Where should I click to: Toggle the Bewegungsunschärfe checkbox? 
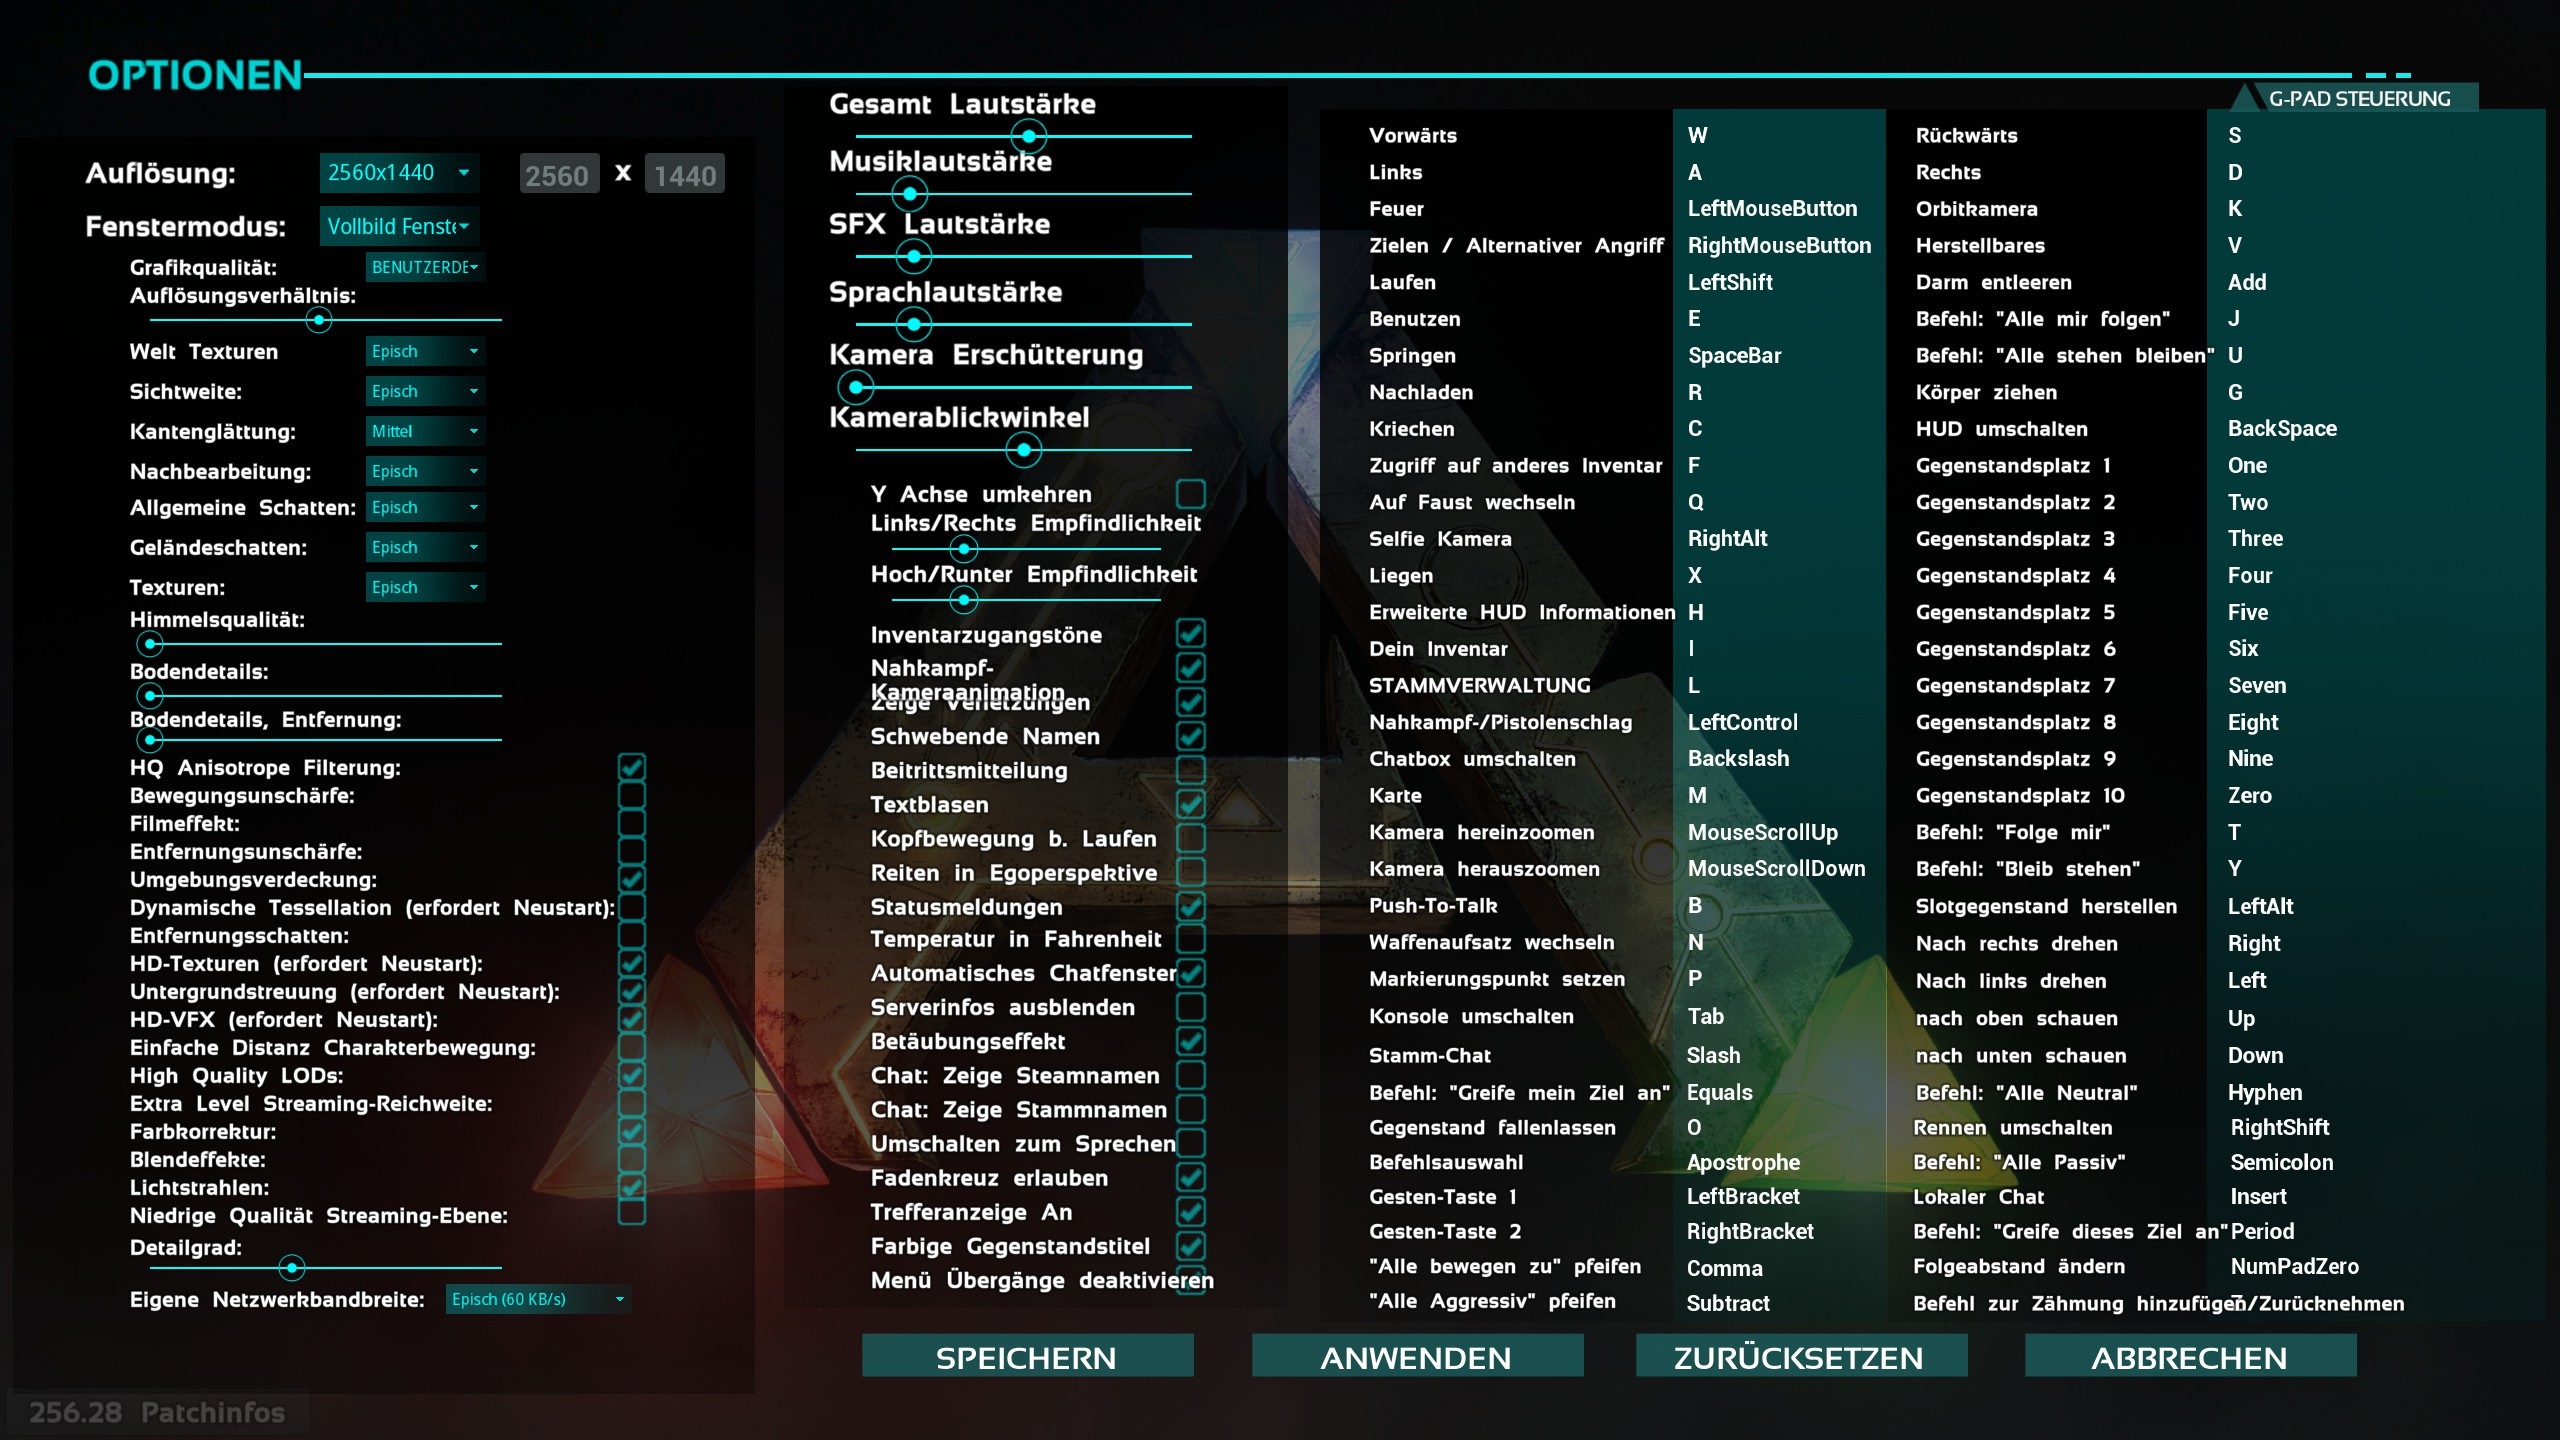coord(632,795)
